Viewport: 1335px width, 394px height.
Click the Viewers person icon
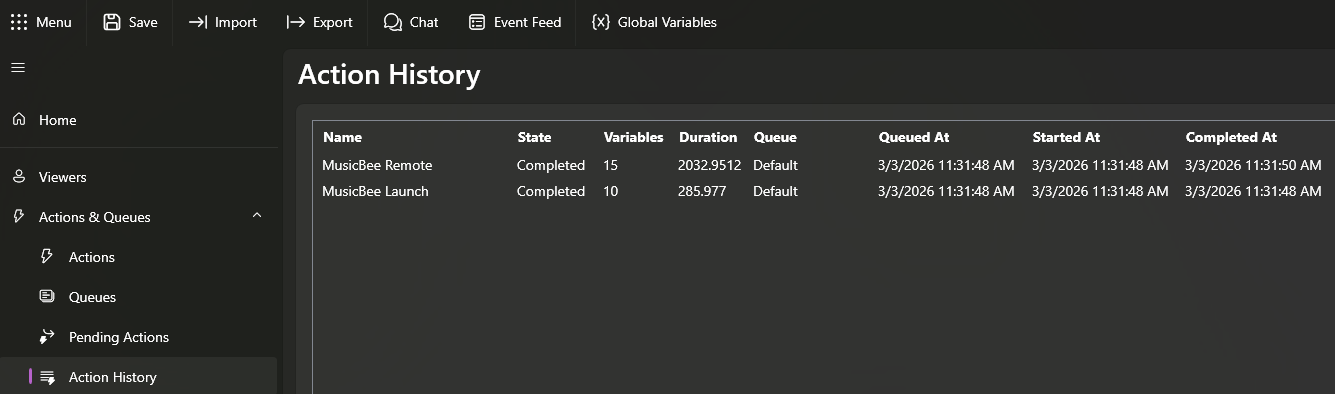pos(19,177)
